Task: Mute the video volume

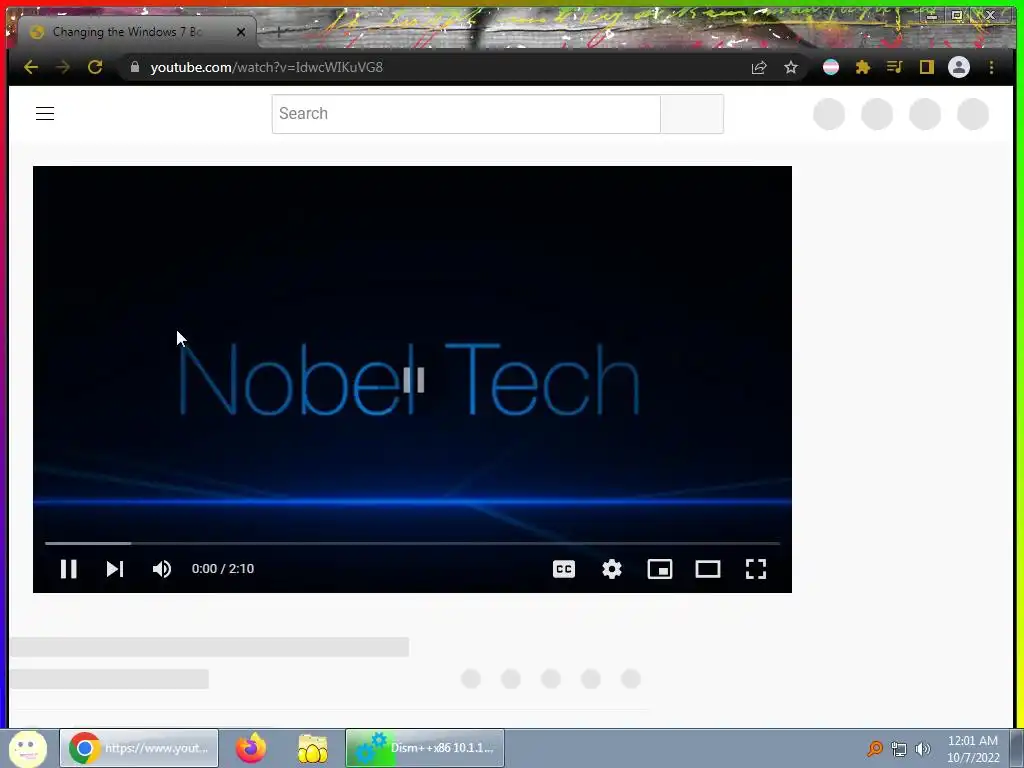Action: coord(162,569)
